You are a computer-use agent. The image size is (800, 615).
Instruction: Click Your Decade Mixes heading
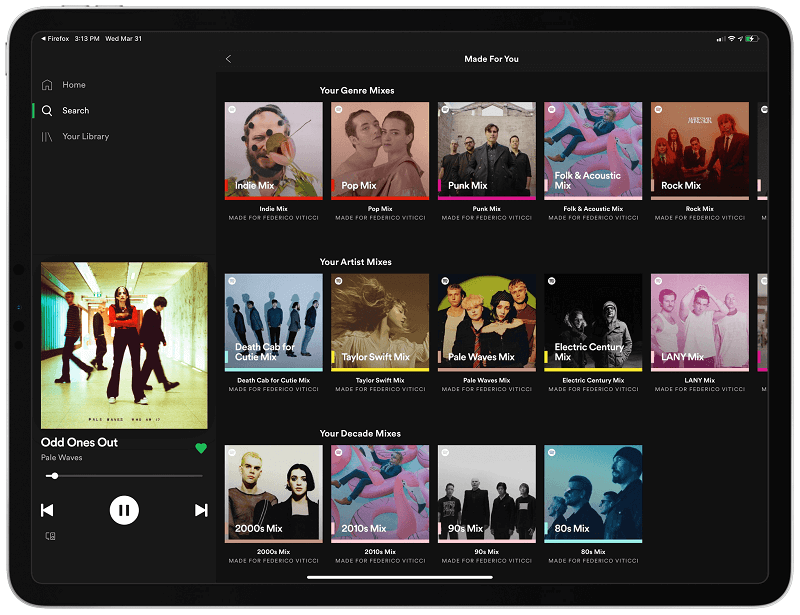click(x=360, y=433)
